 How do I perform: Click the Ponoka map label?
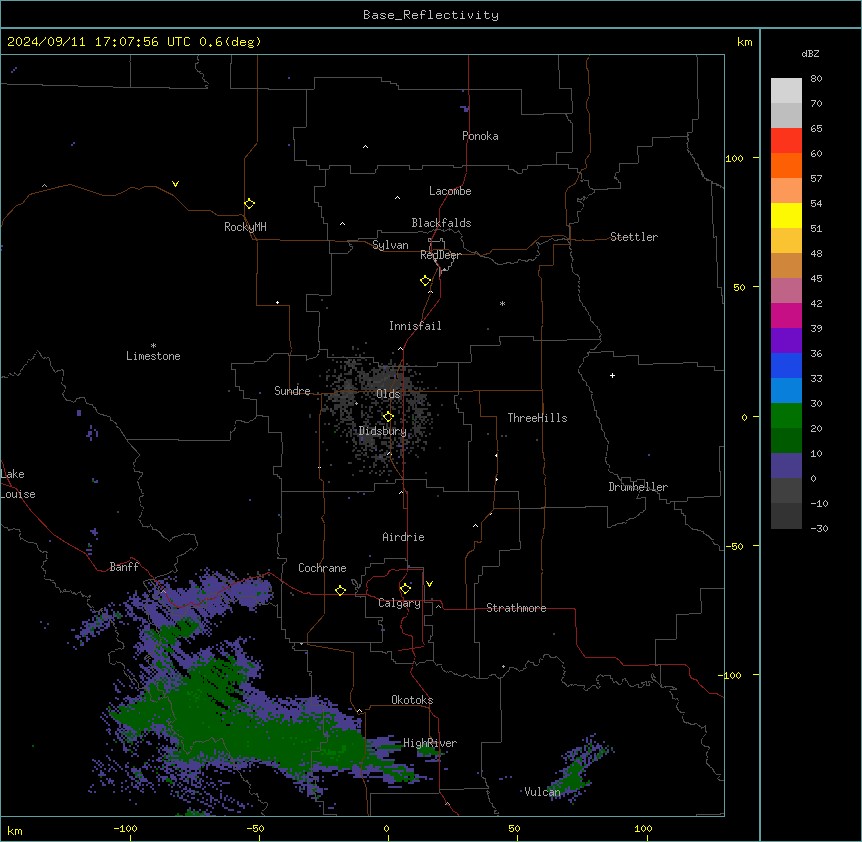tap(480, 136)
